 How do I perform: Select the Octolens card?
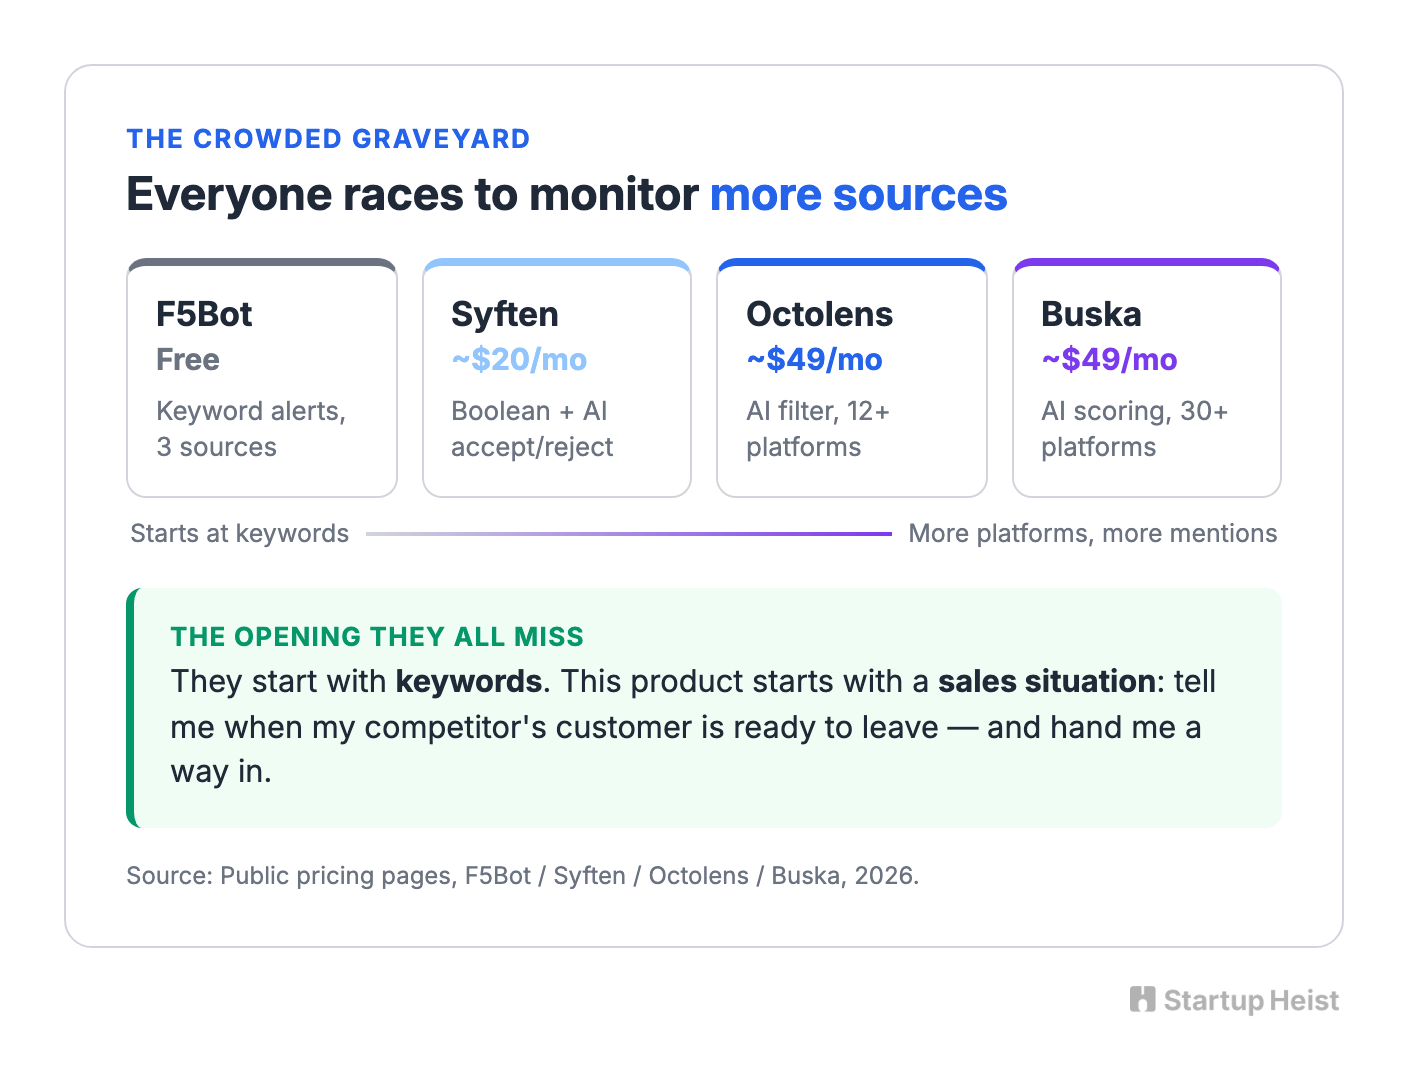click(852, 378)
